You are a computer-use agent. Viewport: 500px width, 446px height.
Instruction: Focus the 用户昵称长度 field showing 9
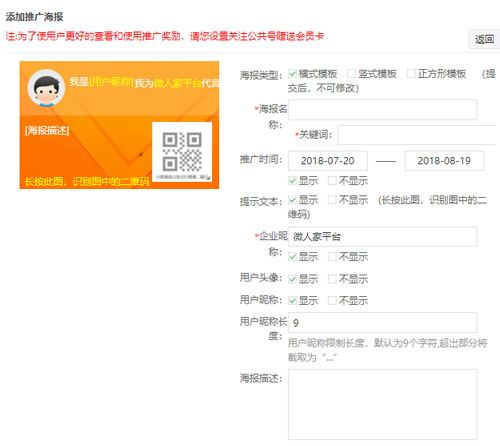tap(382, 322)
